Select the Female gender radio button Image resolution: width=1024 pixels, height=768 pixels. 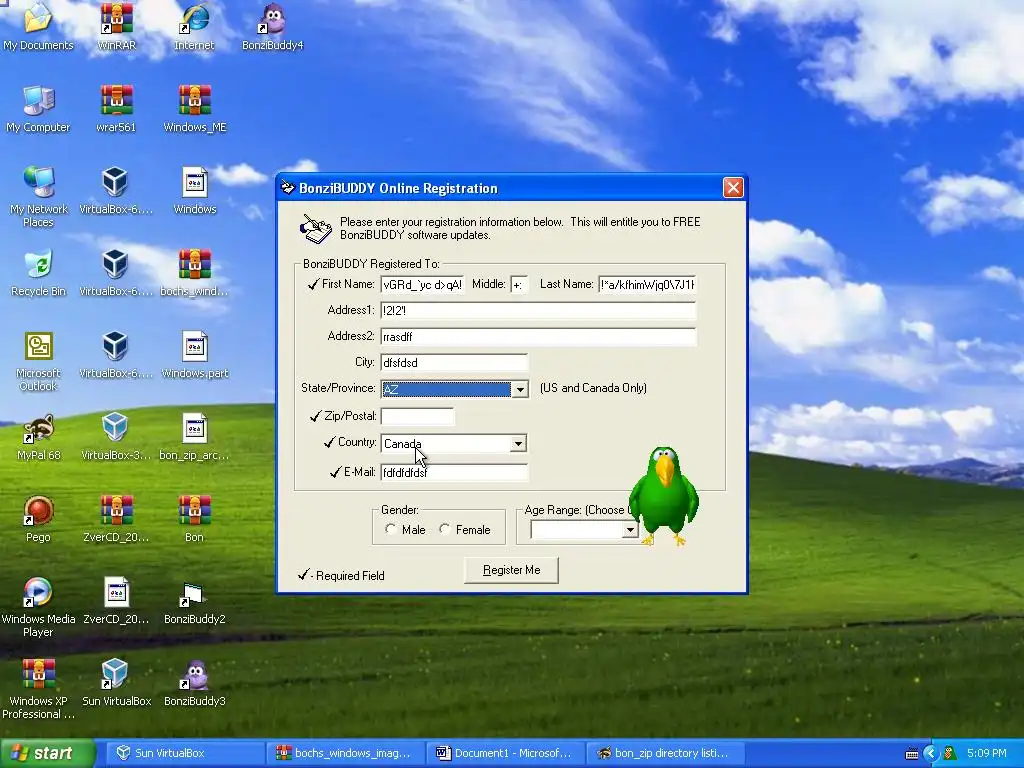click(x=445, y=529)
